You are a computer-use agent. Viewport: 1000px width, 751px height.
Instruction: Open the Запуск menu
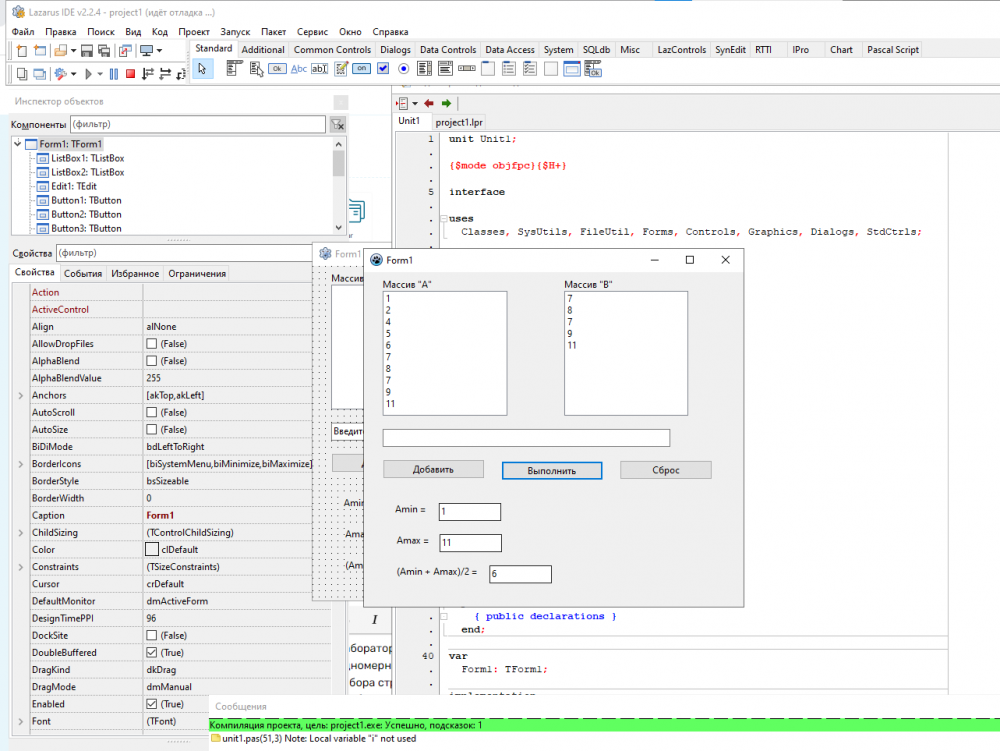tap(235, 32)
